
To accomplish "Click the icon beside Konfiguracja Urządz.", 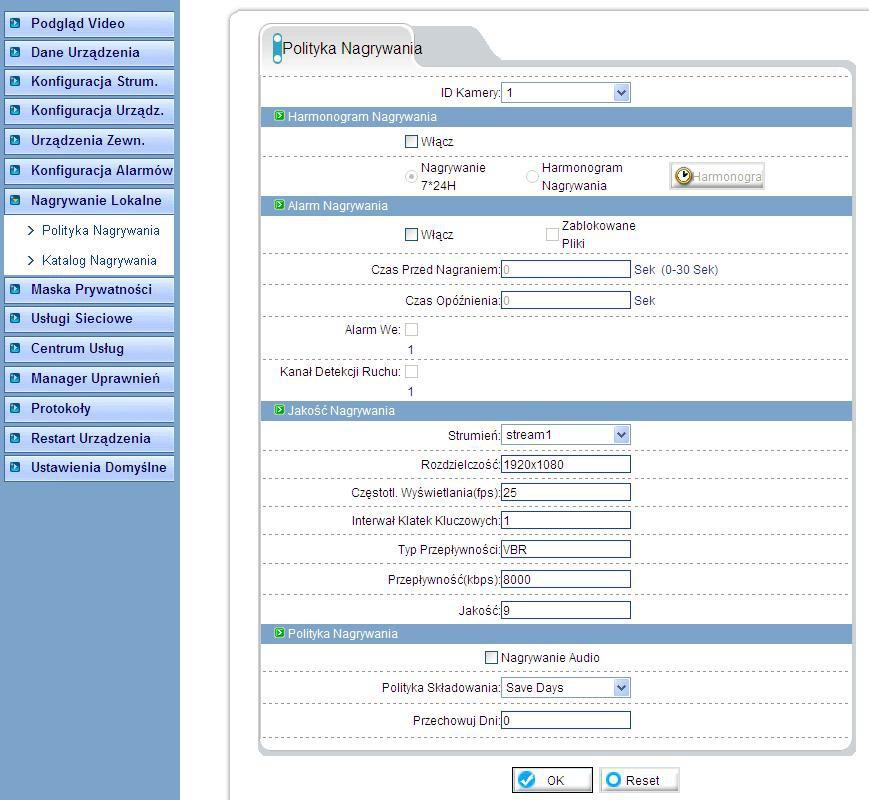I will click(15, 110).
